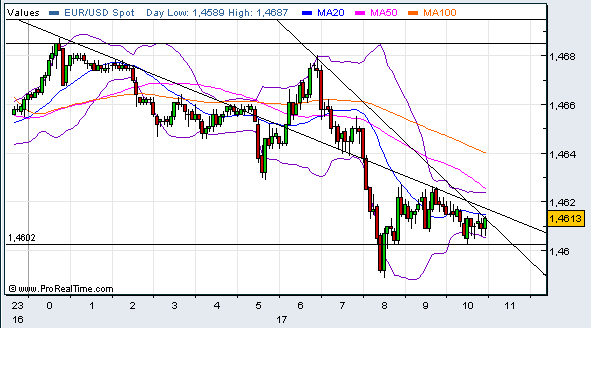This screenshot has height=384, width=591.
Task: Click the 1,46 price axis label
Action: (x=560, y=251)
